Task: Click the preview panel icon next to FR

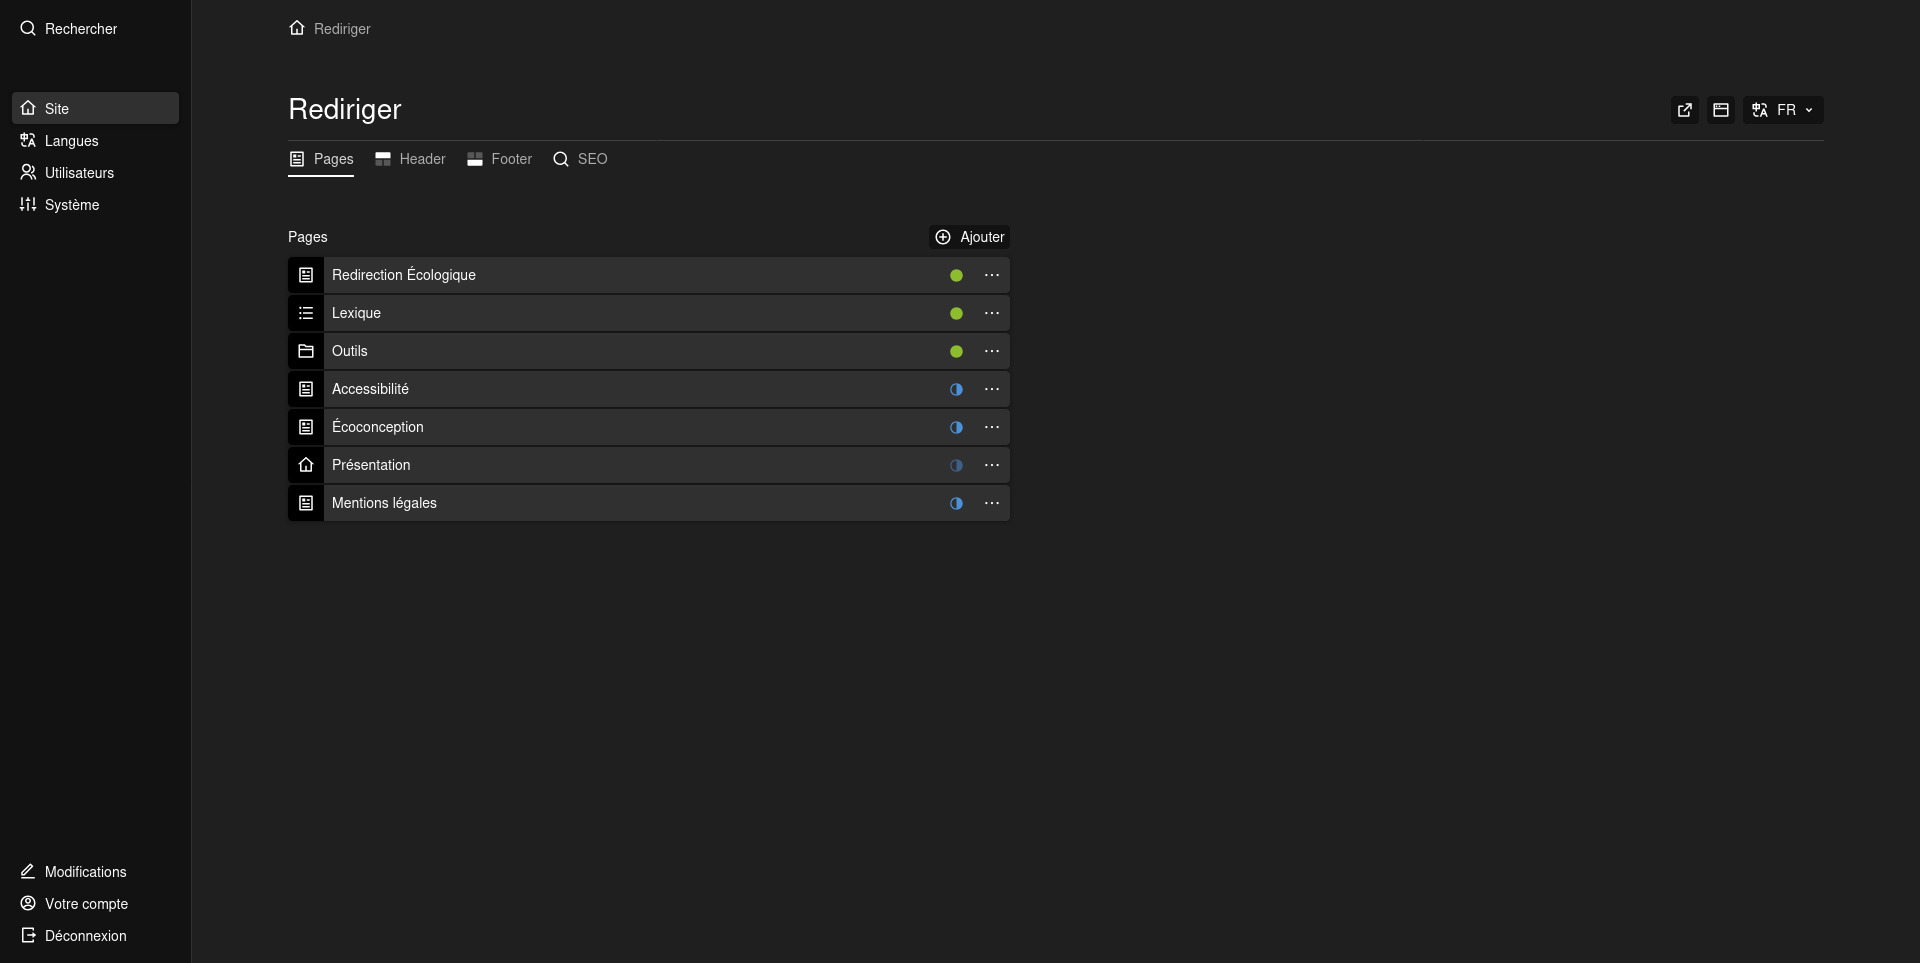Action: (1721, 110)
